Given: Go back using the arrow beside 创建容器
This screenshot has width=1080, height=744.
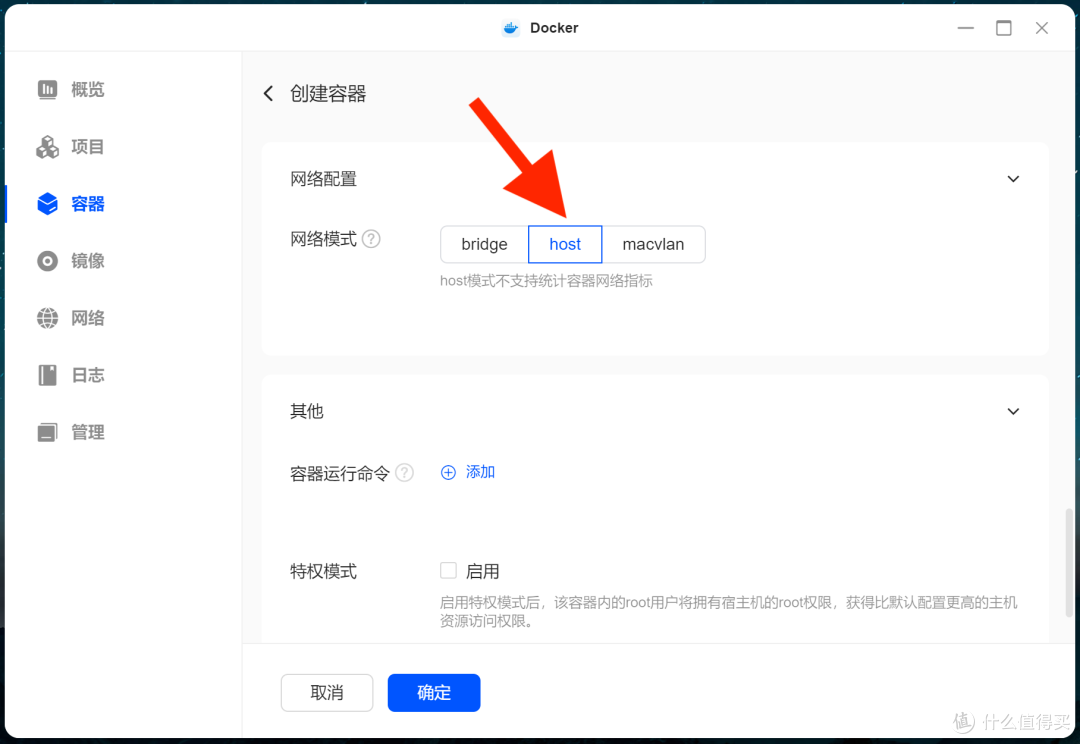Looking at the screenshot, I should pyautogui.click(x=269, y=94).
